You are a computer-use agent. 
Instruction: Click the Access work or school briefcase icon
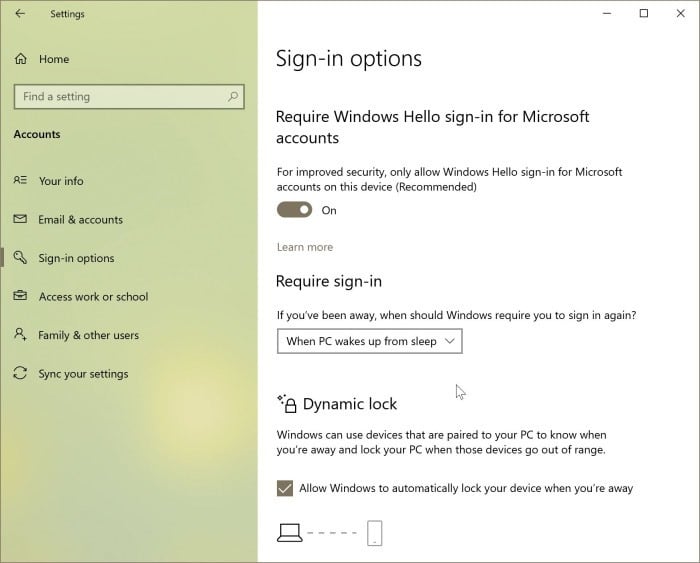[20, 296]
